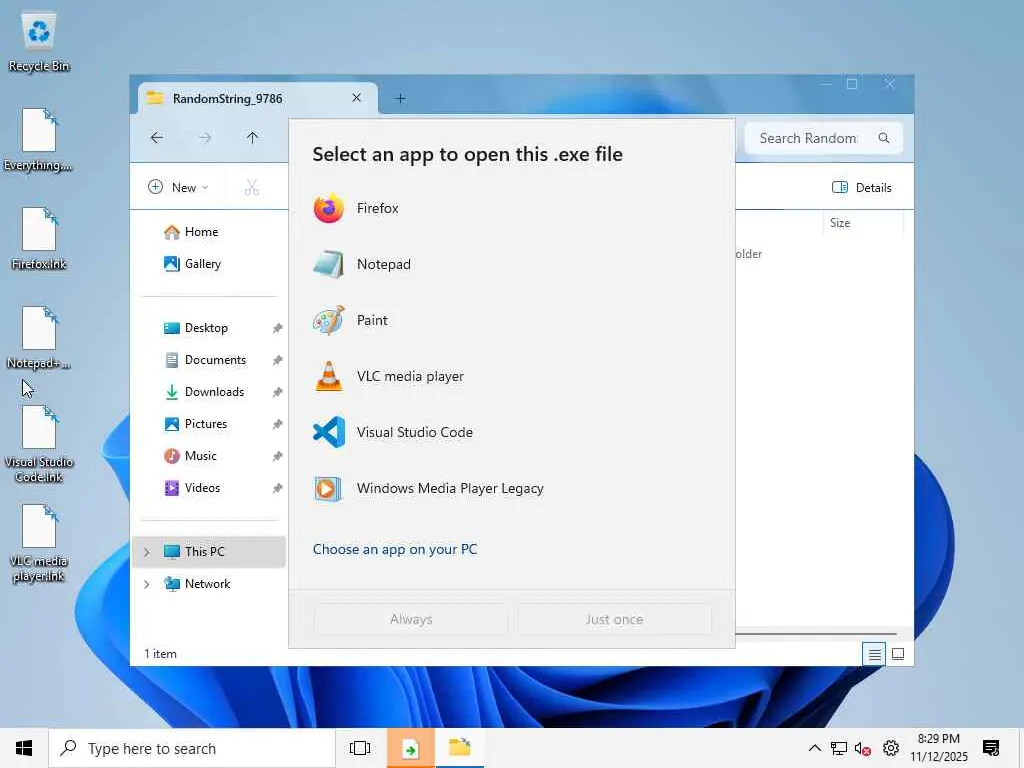This screenshot has width=1024, height=768.
Task: Open the pinned Videos folder
Action: coord(192,488)
